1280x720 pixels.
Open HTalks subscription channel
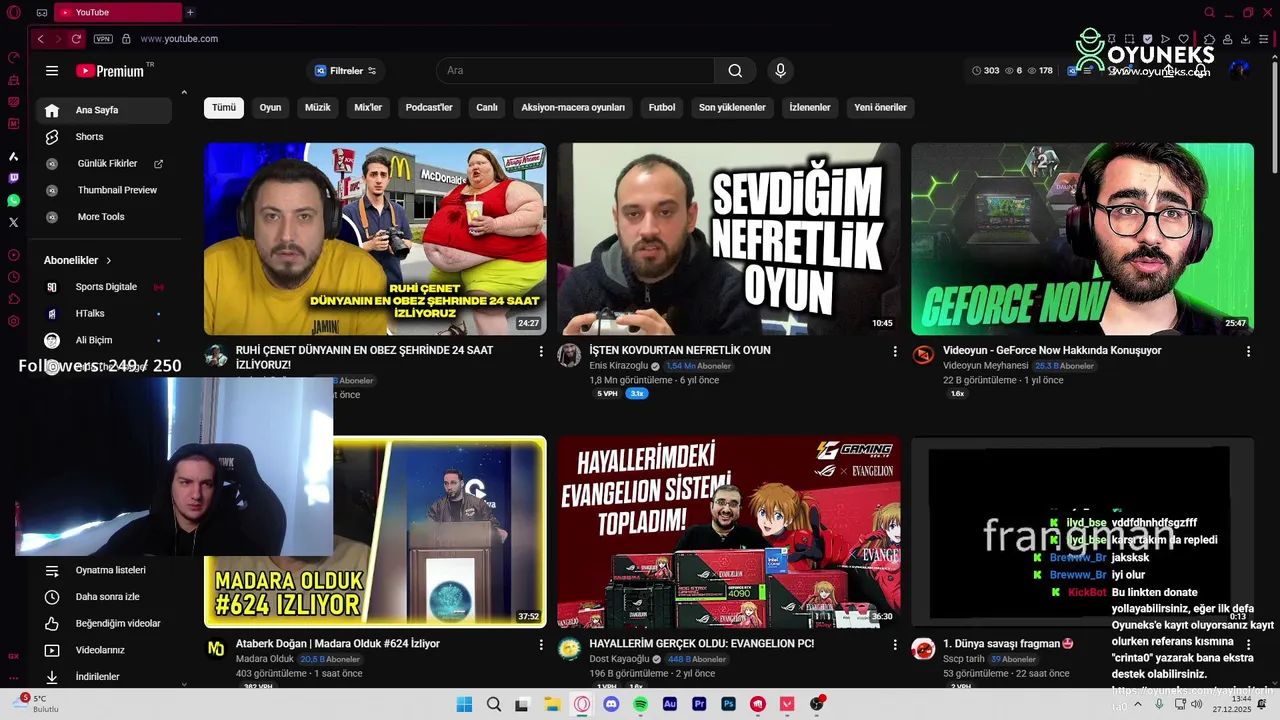pos(104,314)
